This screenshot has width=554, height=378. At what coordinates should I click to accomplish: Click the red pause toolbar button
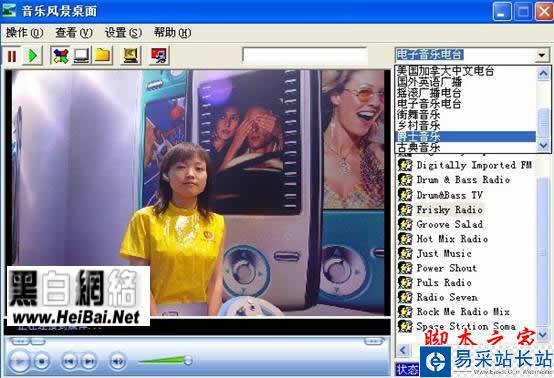point(12,56)
